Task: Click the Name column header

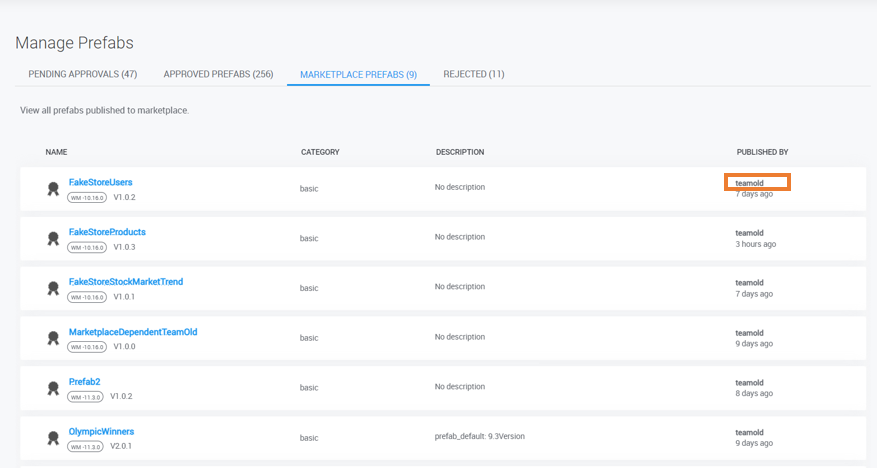Action: click(56, 152)
